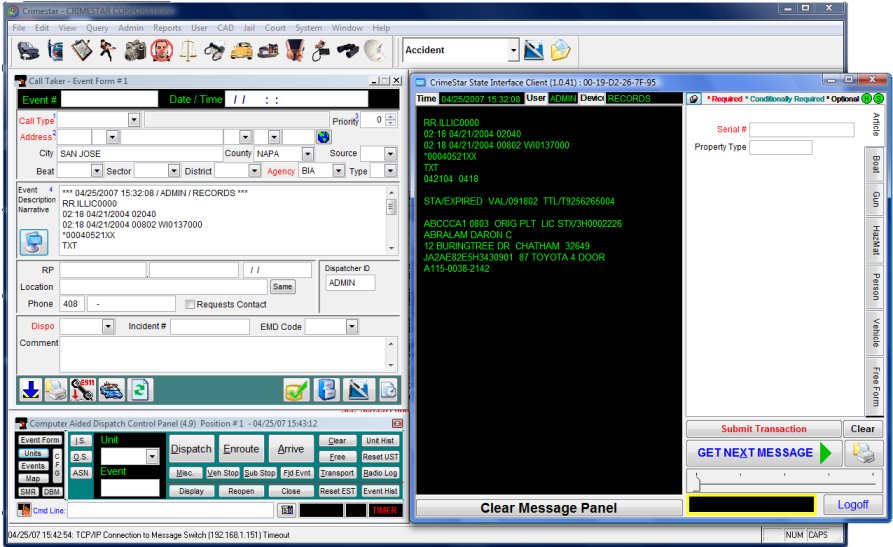Click the Veh Stop button

click(x=223, y=473)
